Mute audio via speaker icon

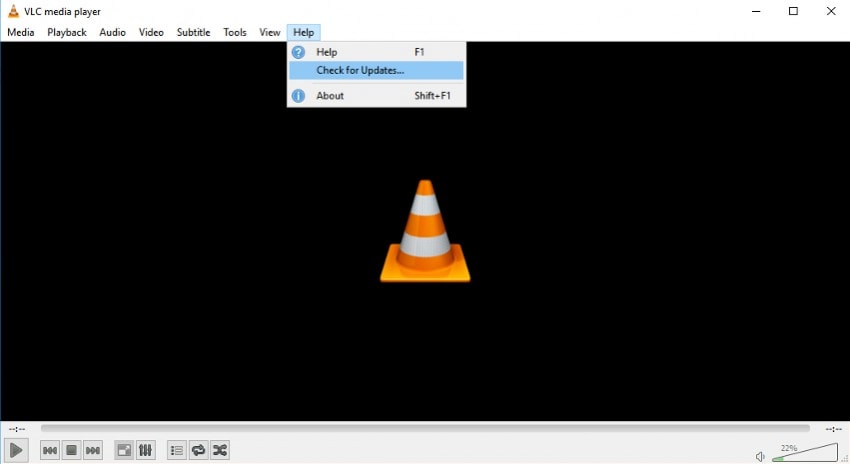[x=760, y=456]
